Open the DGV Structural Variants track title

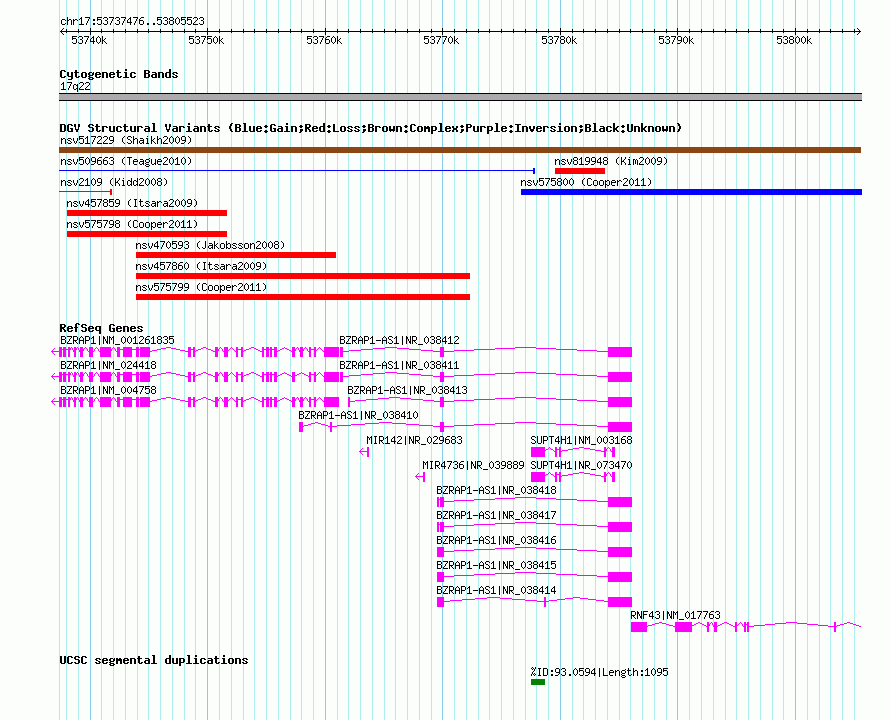(371, 128)
